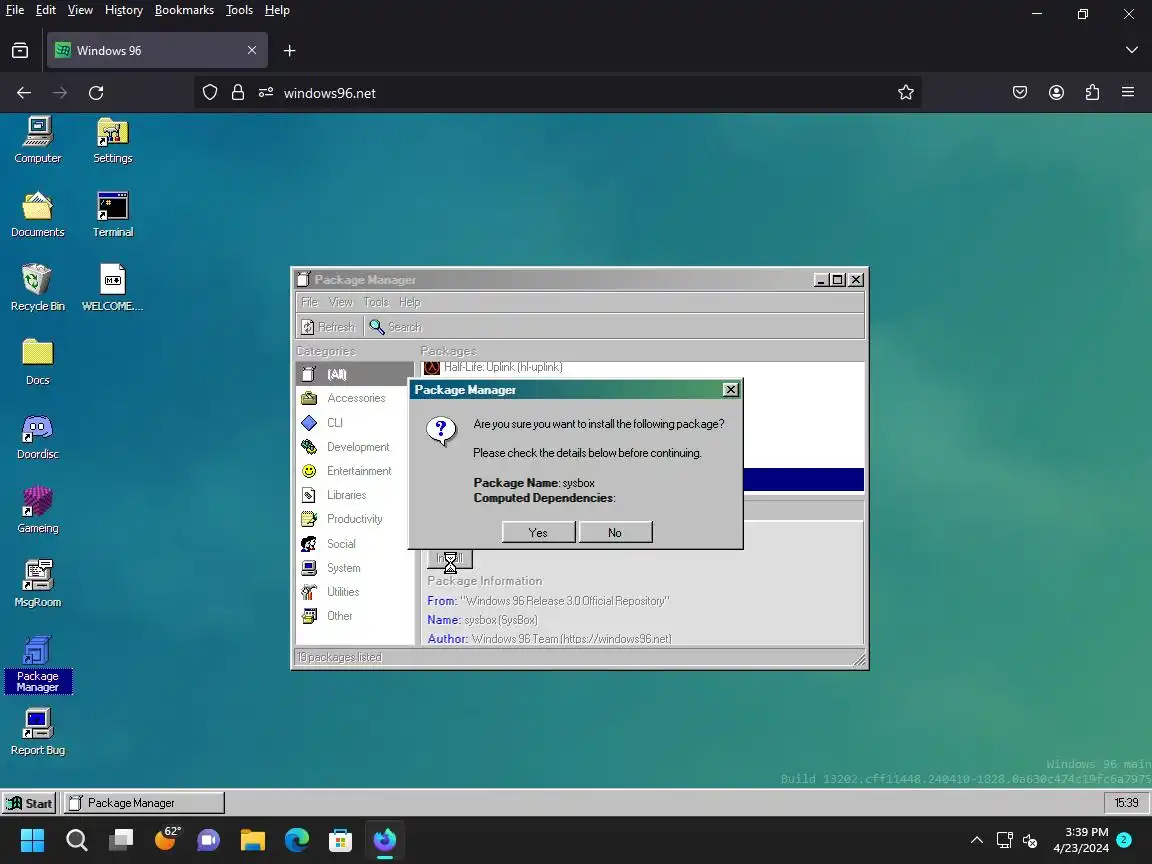Select the Utilities category
This screenshot has height=864, width=1152.
pos(354,591)
